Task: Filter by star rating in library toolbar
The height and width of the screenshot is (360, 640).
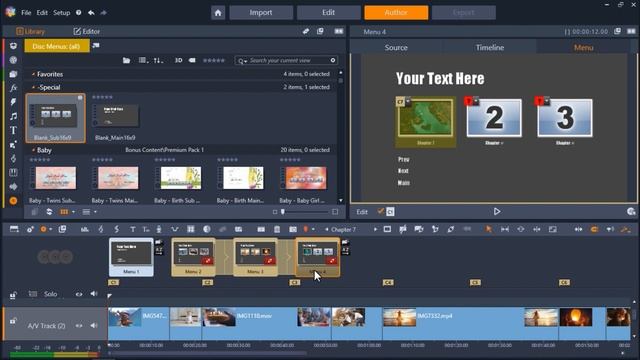Action: tap(214, 60)
